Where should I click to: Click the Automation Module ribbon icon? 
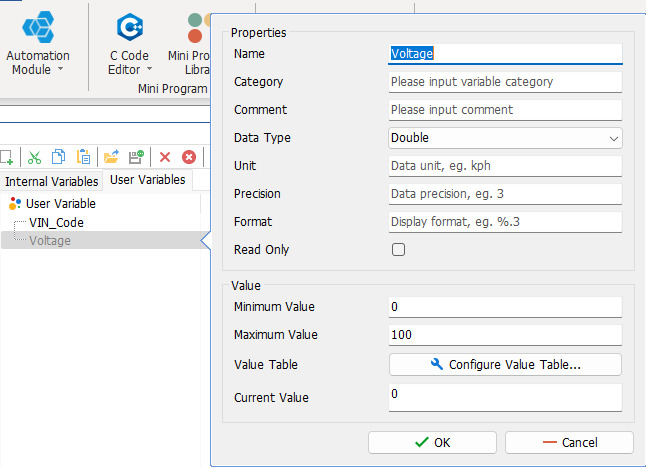point(38,27)
